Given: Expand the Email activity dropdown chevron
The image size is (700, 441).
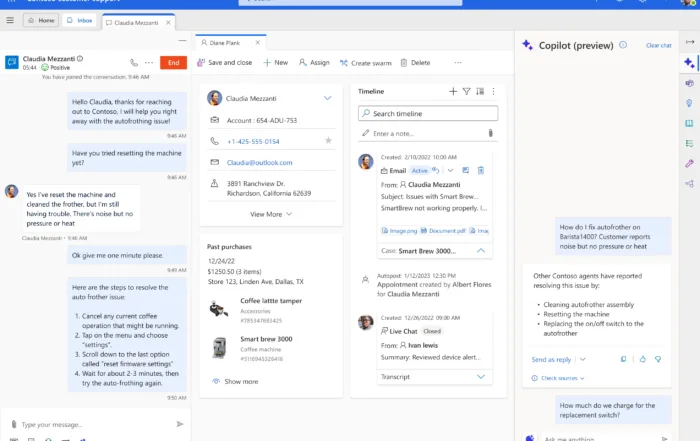Looking at the screenshot, I should (x=450, y=171).
